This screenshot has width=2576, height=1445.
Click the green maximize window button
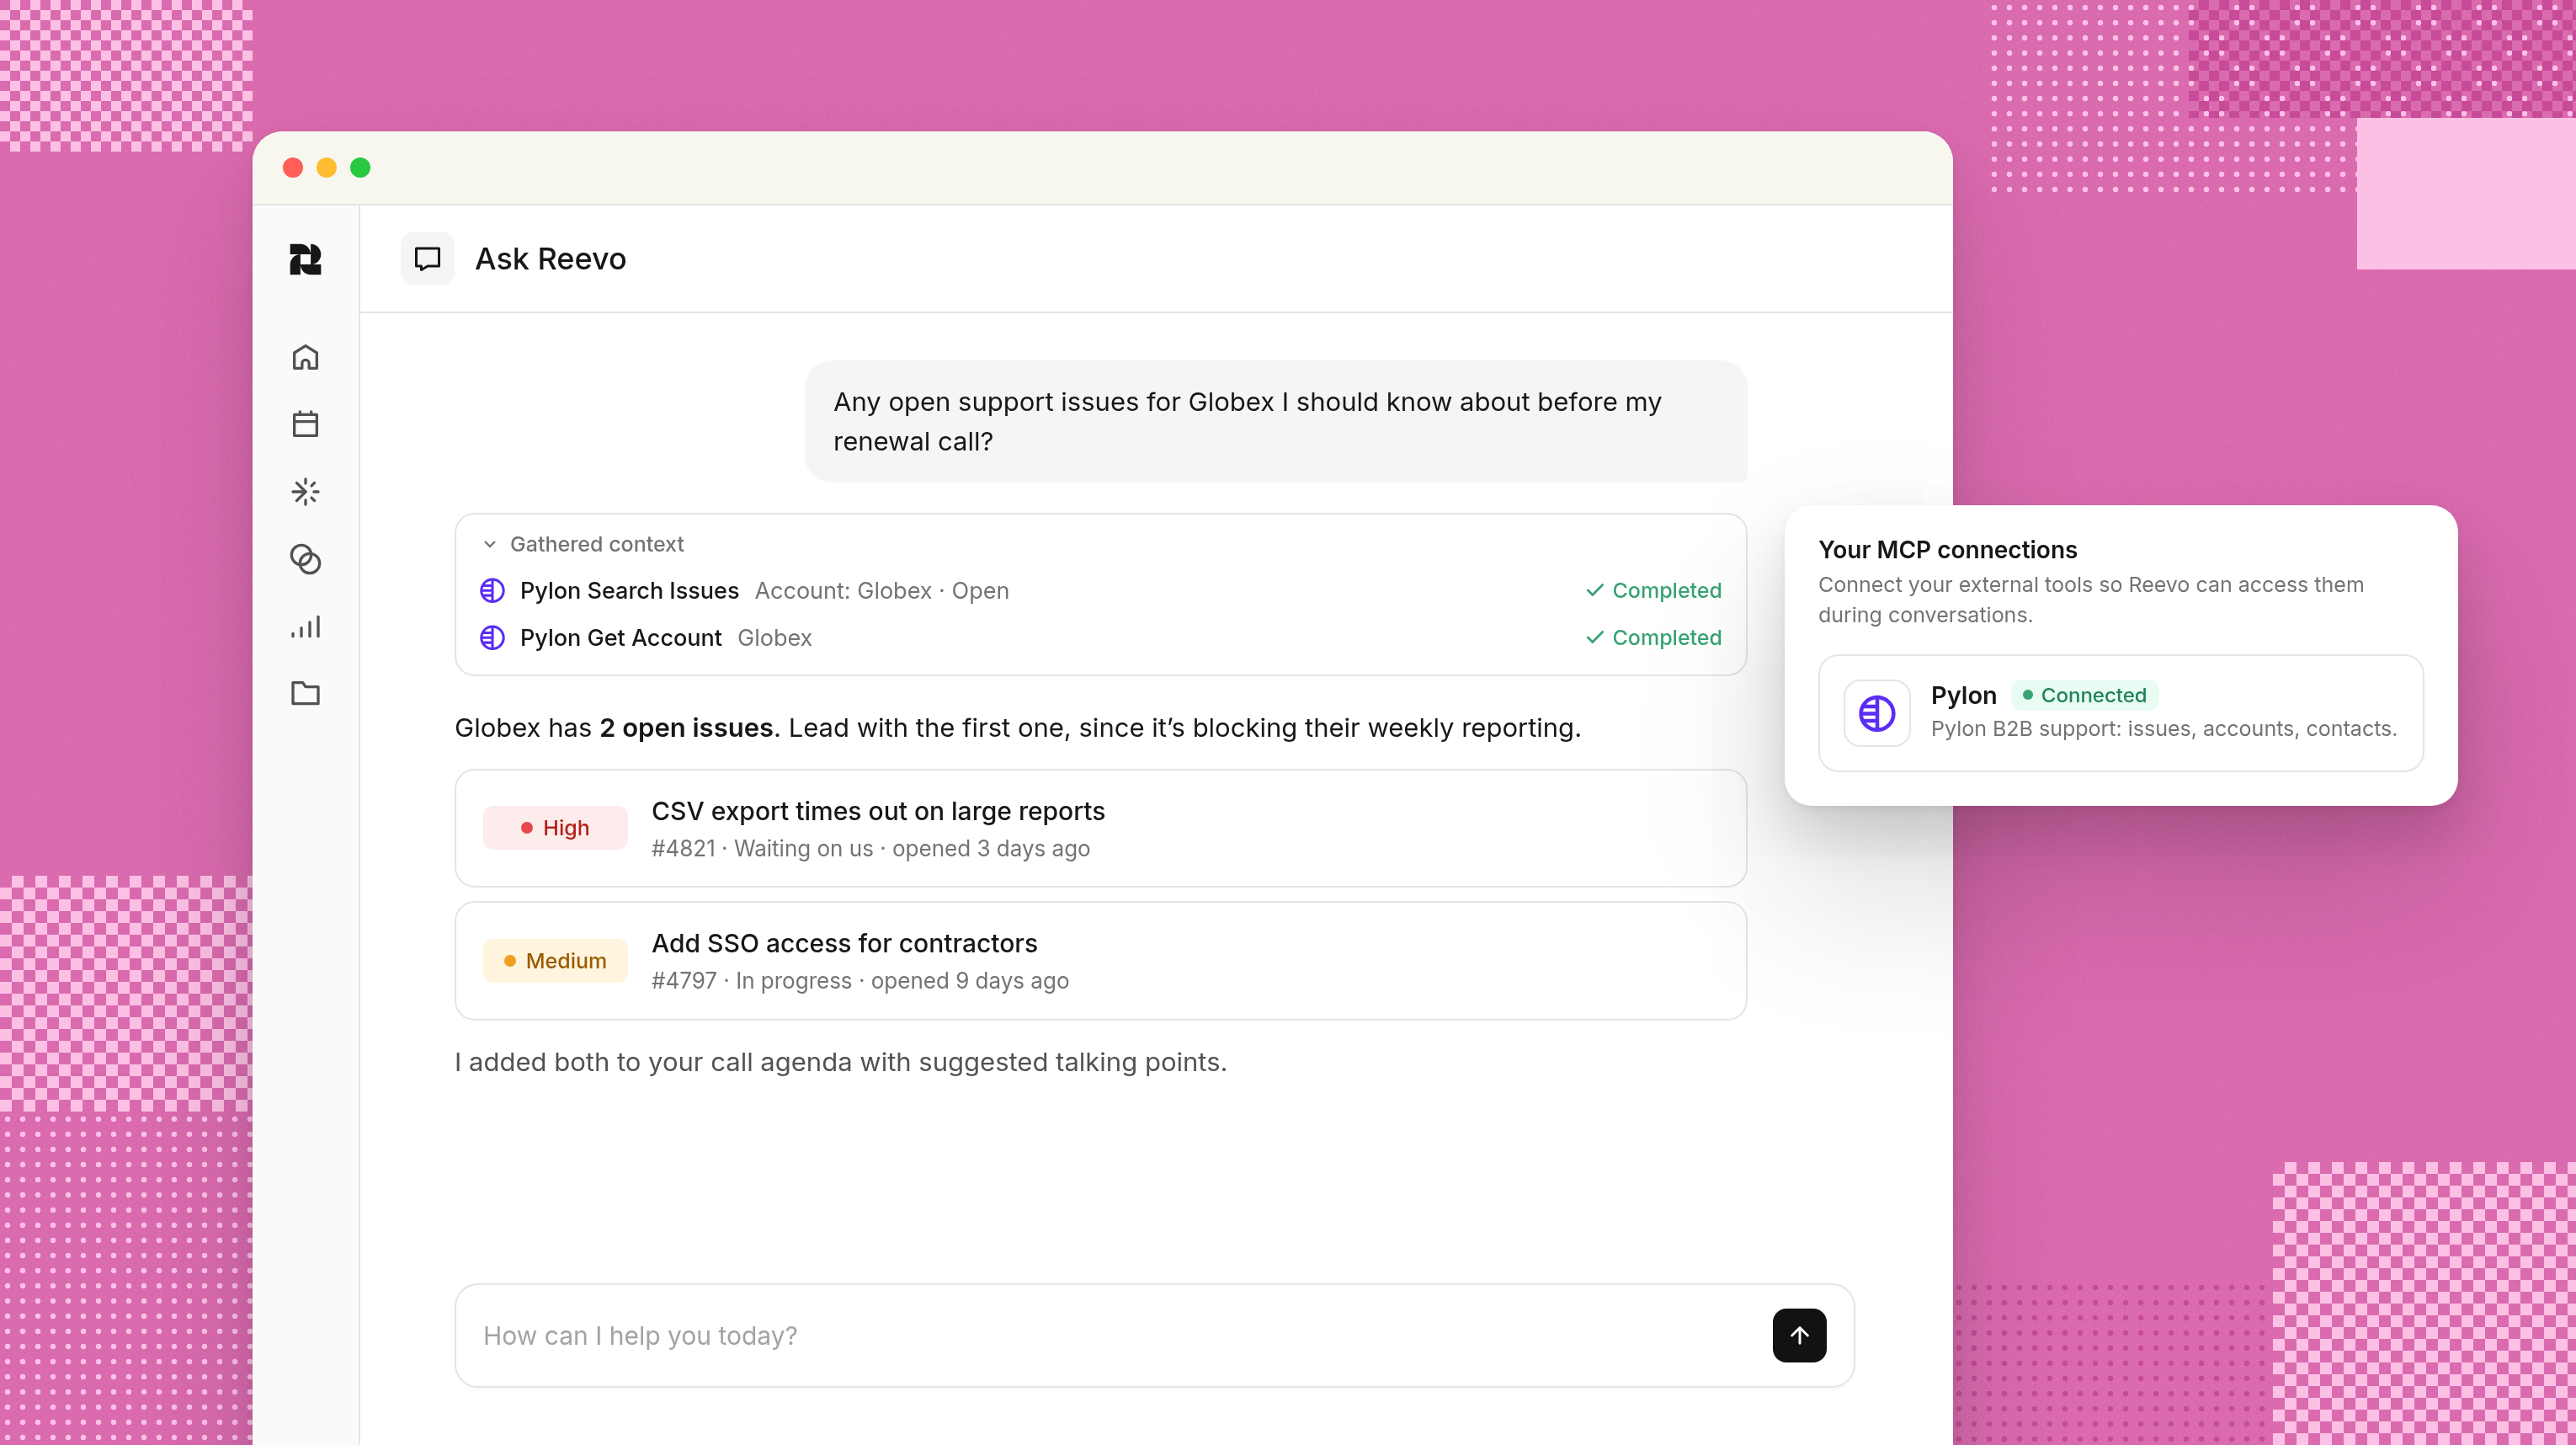(x=360, y=168)
